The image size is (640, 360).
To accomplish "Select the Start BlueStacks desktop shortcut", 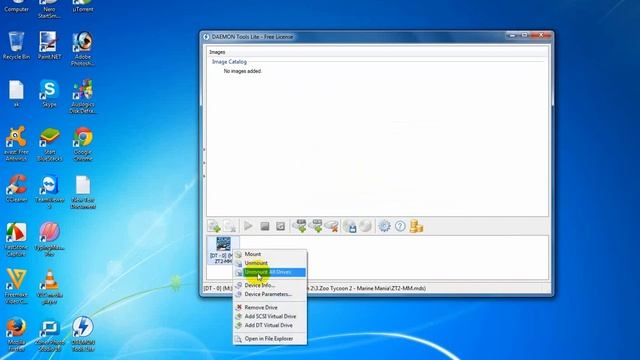I will [49, 144].
